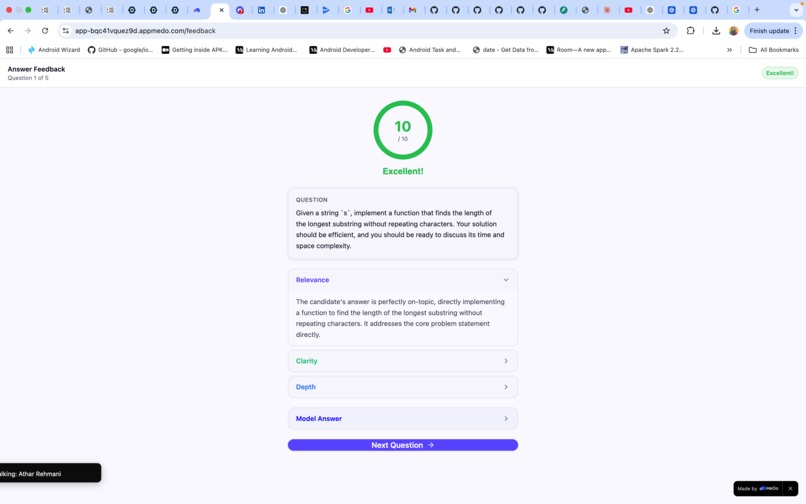Open the Android Task and bookmark

[430, 50]
